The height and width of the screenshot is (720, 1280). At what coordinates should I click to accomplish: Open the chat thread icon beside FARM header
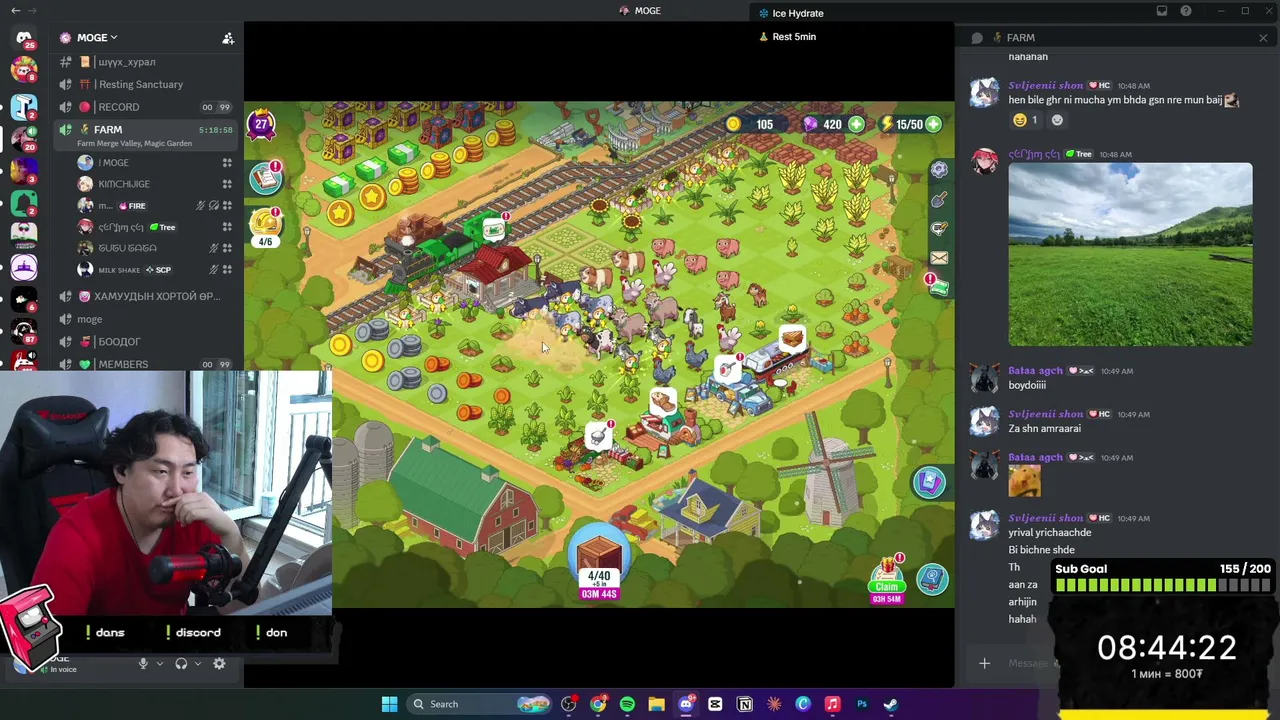(x=977, y=38)
